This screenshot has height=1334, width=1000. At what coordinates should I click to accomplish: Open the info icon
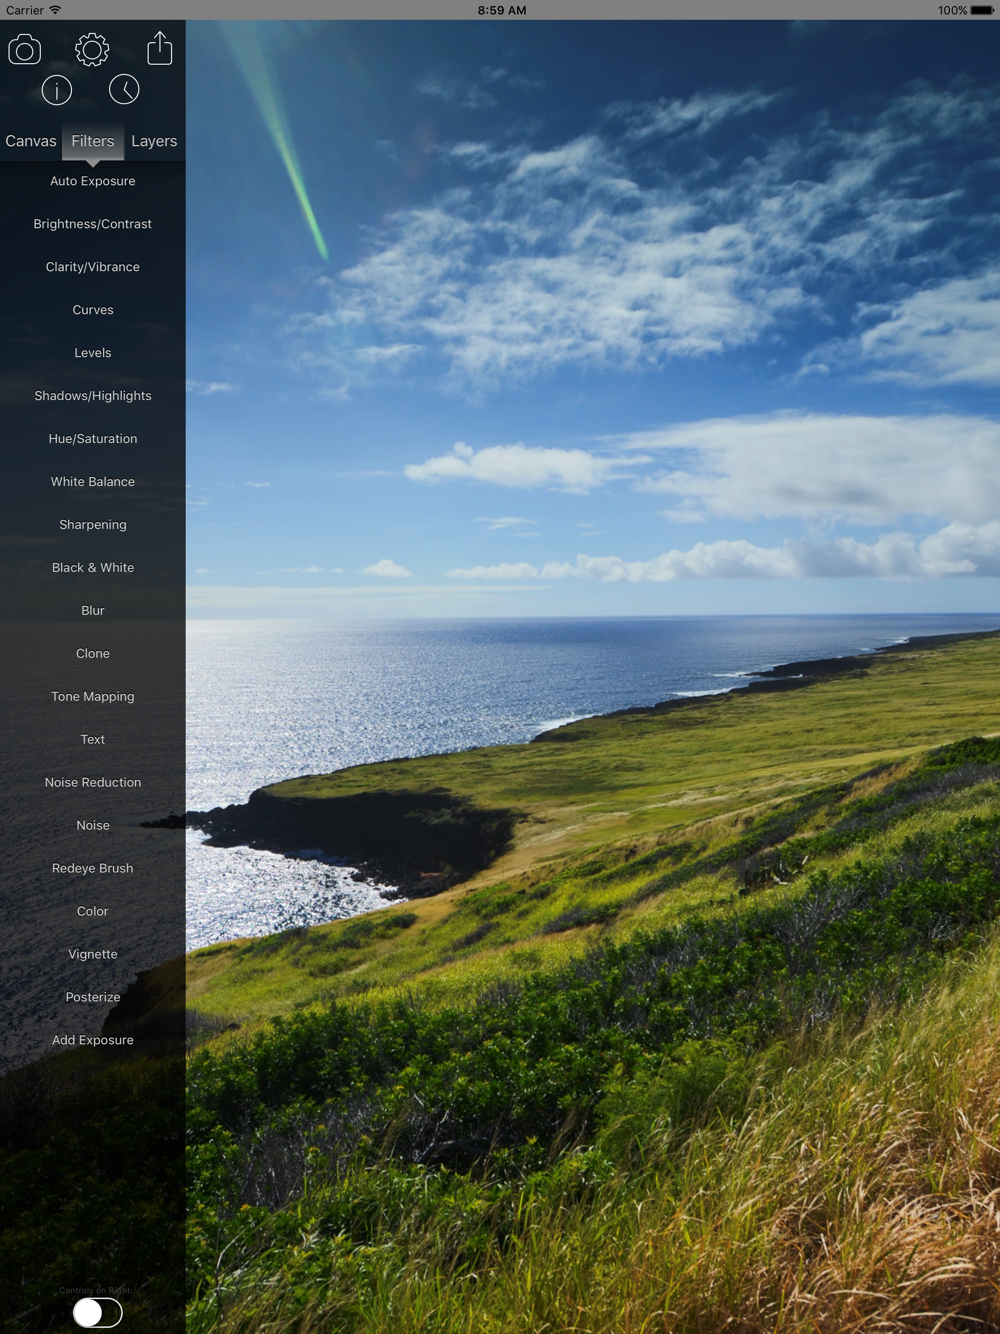point(57,91)
